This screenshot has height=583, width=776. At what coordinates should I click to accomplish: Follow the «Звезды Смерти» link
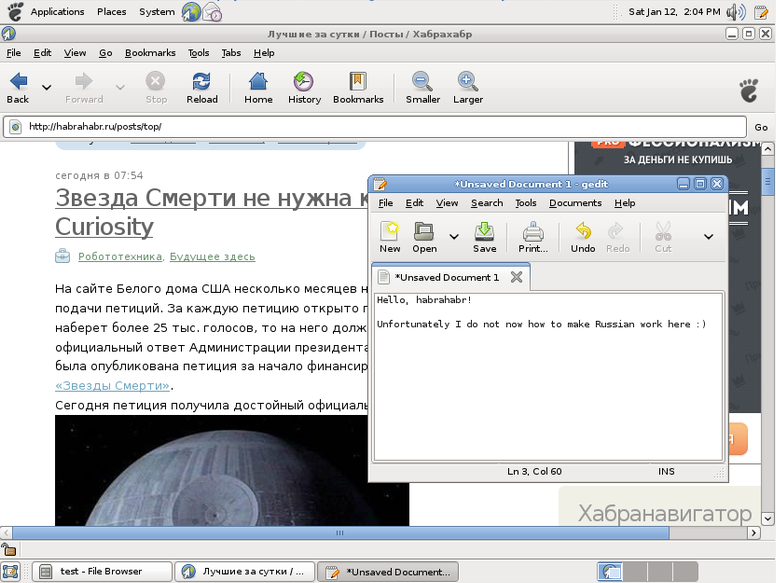[112, 386]
